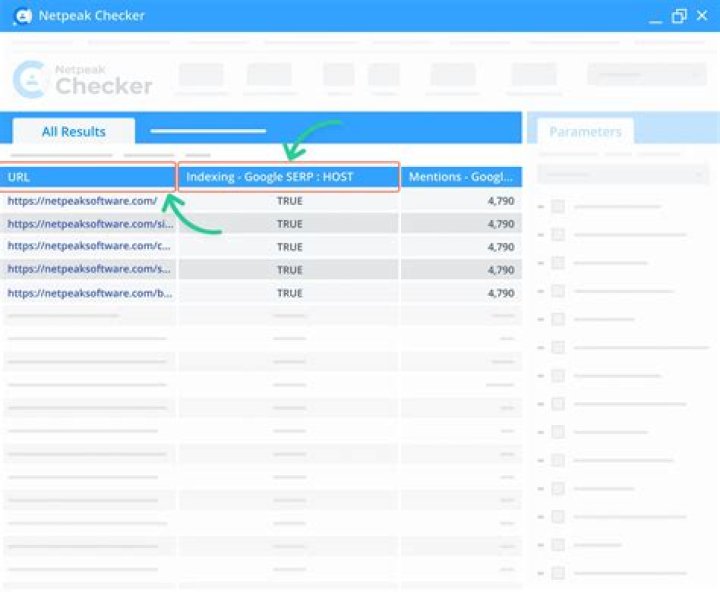Viewport: 720px width, 592px height.
Task: Open the https://netpeaksoftware.com/s... URL
Action: click(89, 269)
